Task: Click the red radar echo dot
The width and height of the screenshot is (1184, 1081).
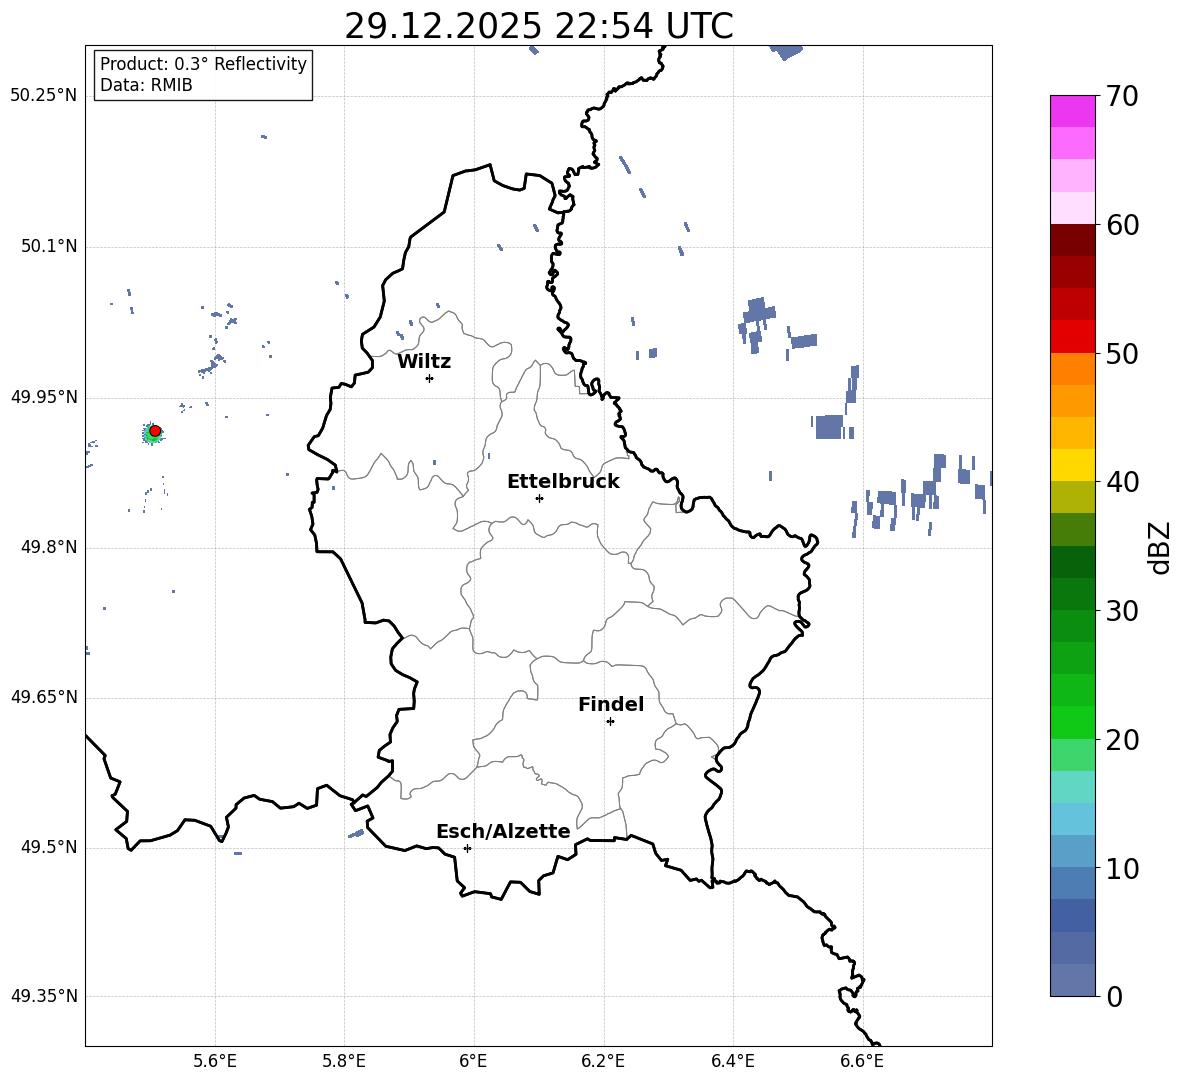Action: point(155,431)
